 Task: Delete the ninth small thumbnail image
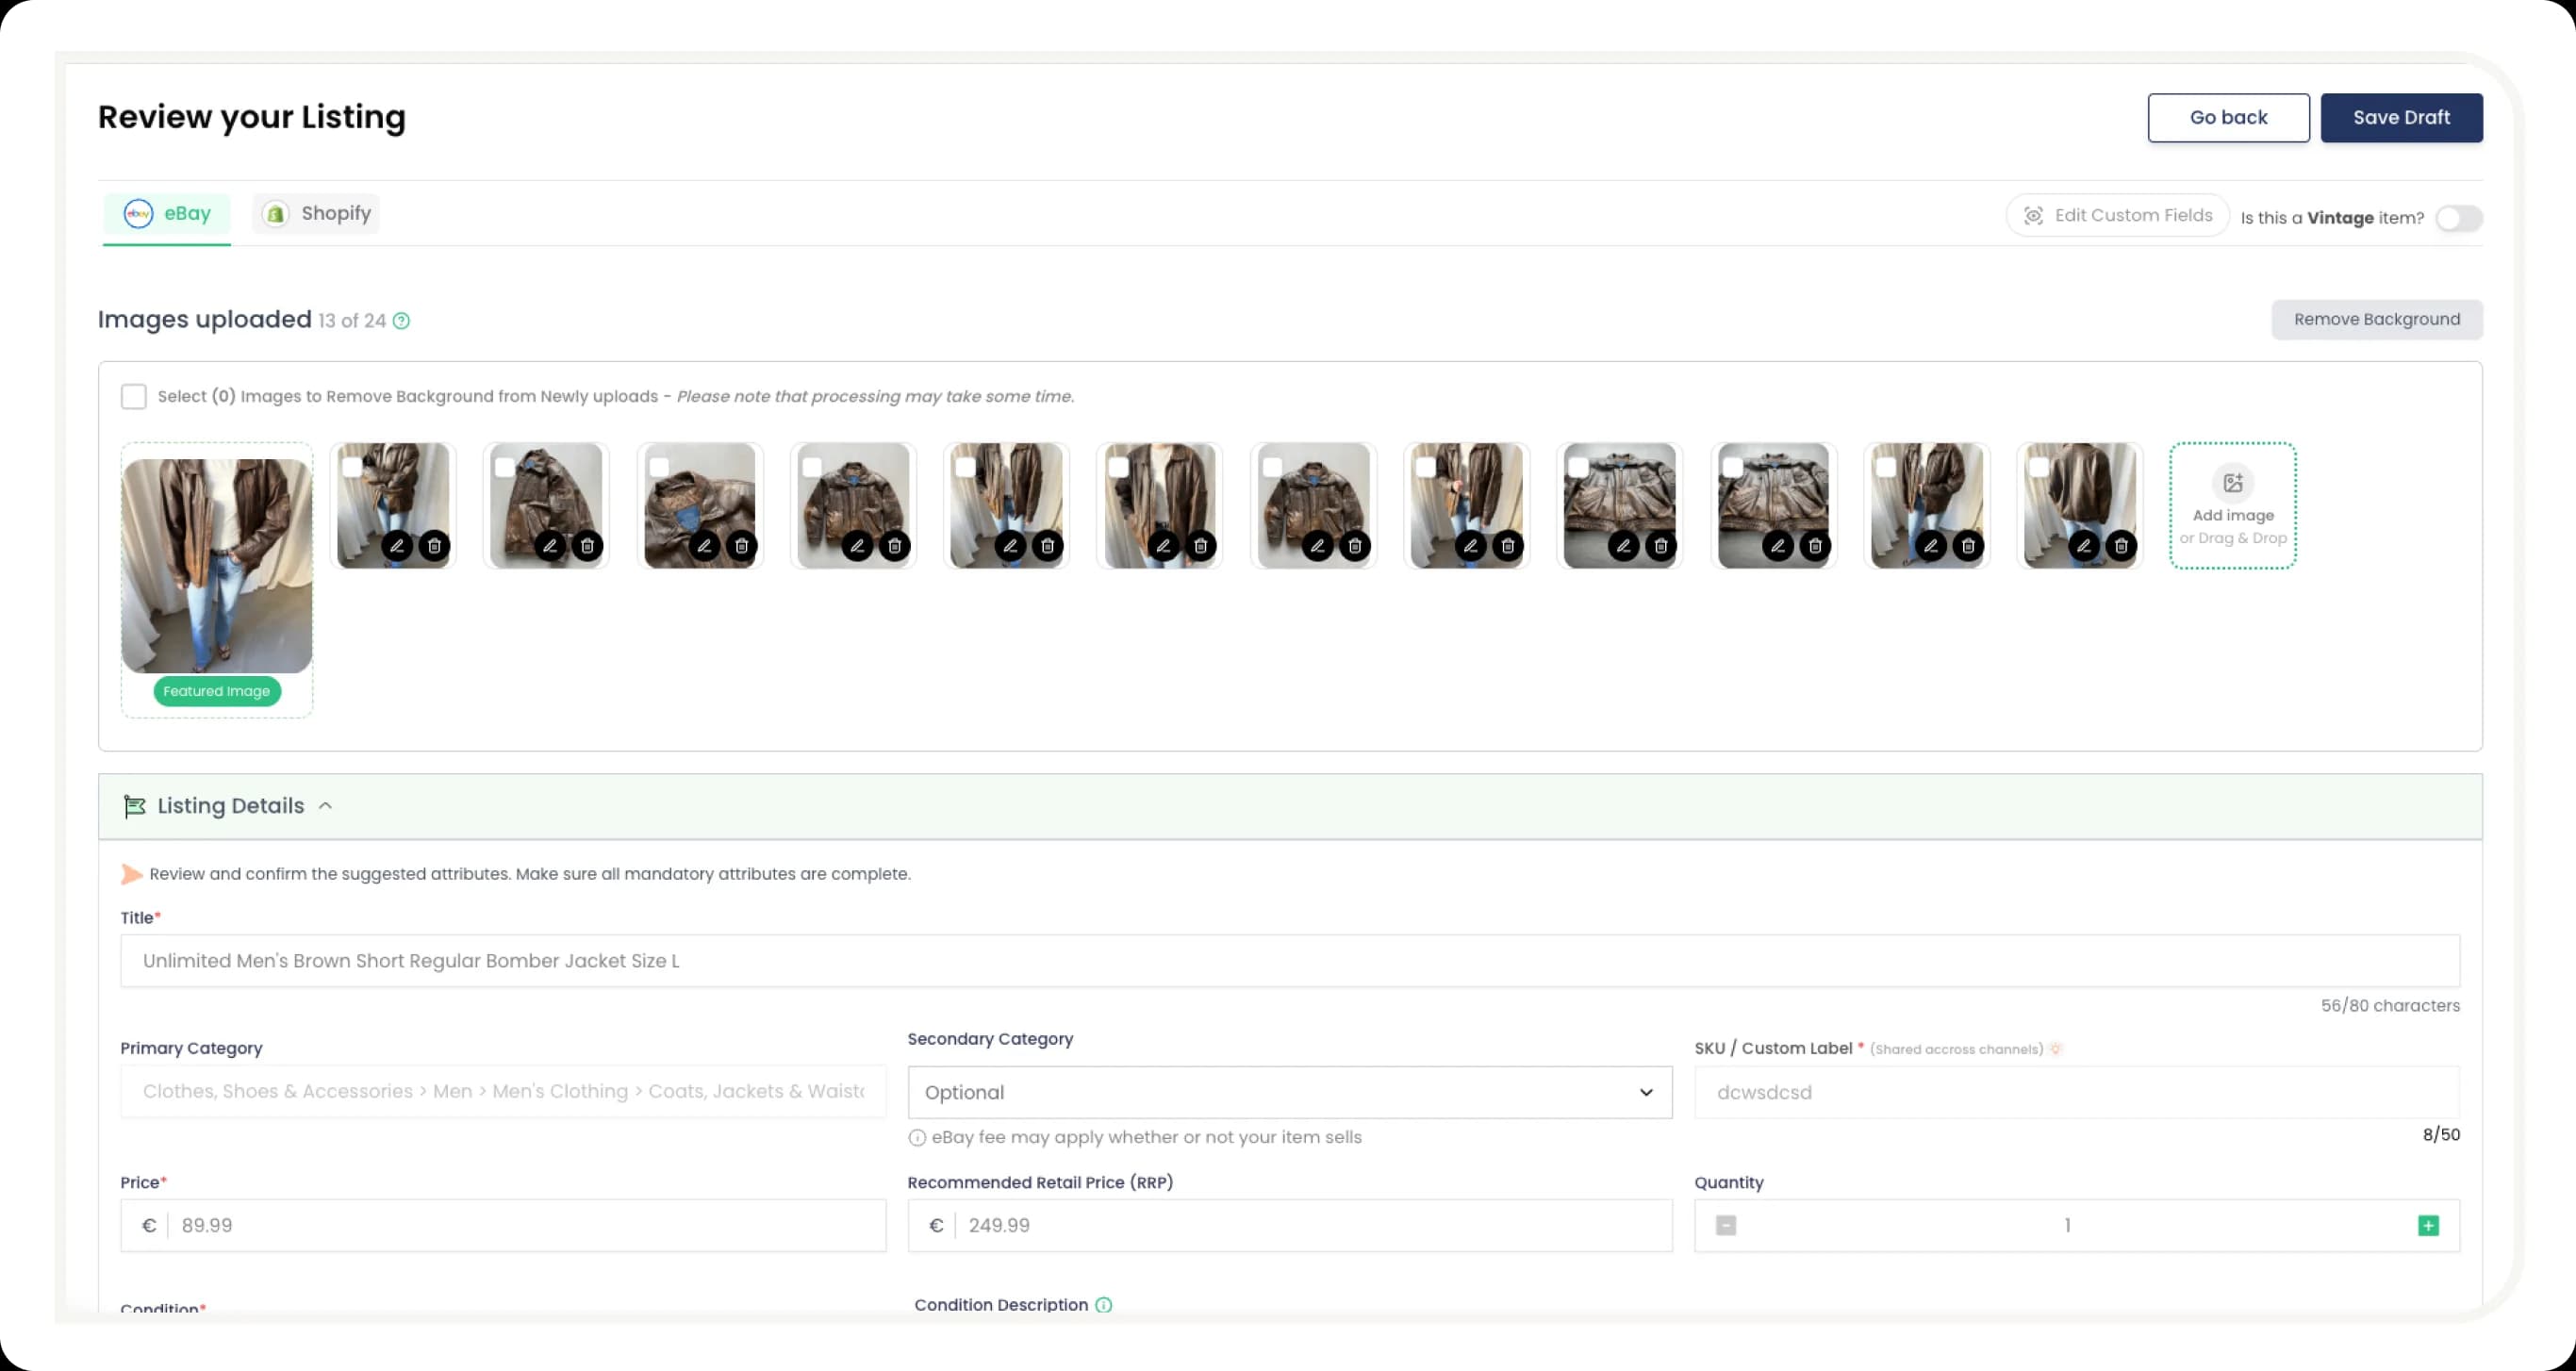(x=1660, y=546)
